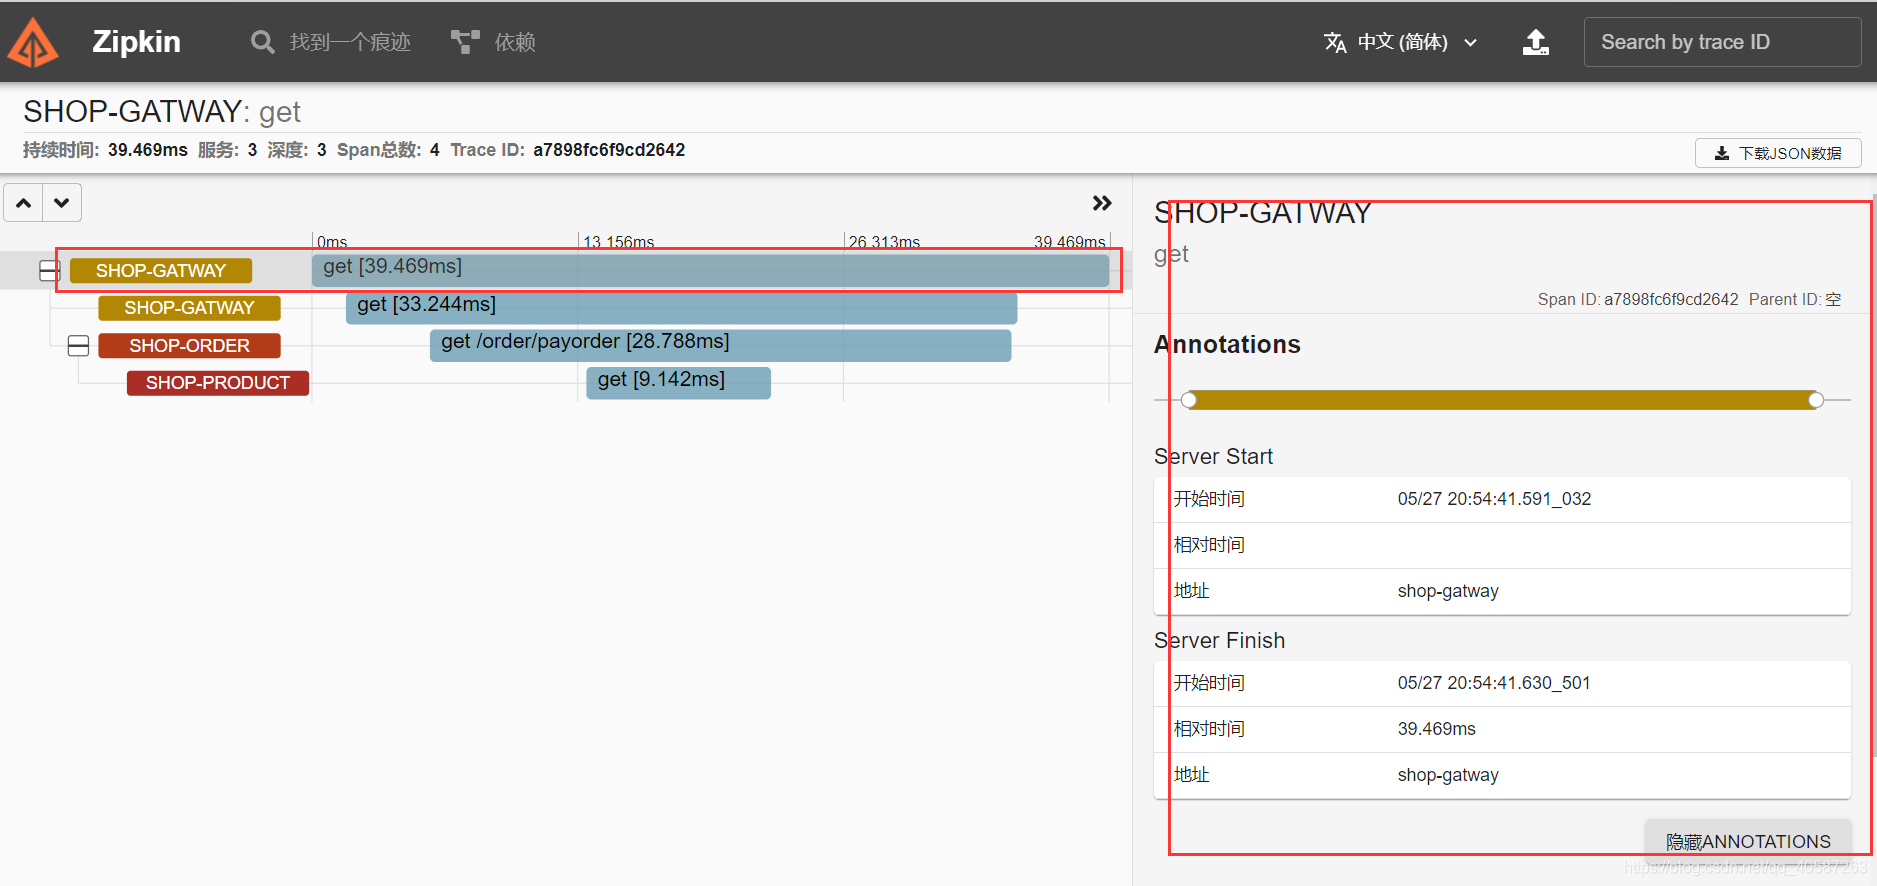
Task: Select previous span with up arrow
Action: coord(24,203)
